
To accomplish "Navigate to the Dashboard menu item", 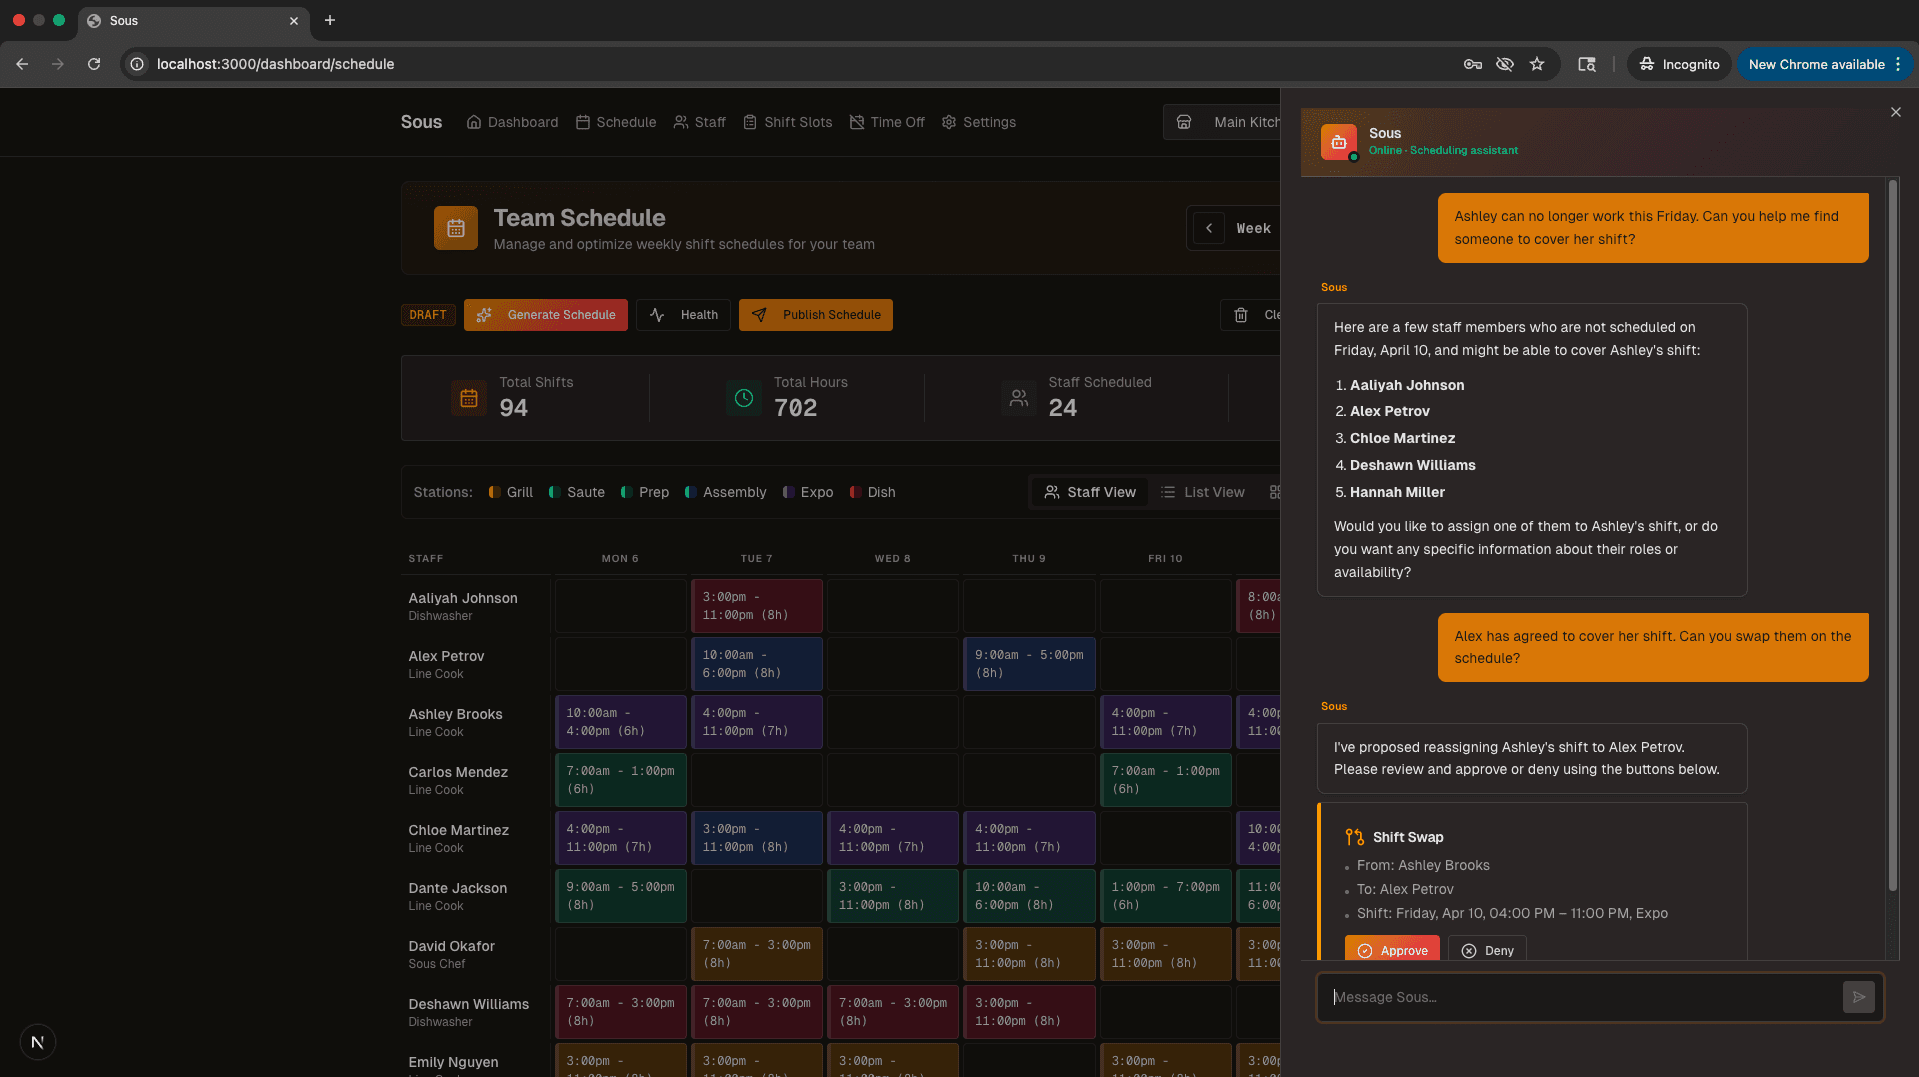I will 512,122.
